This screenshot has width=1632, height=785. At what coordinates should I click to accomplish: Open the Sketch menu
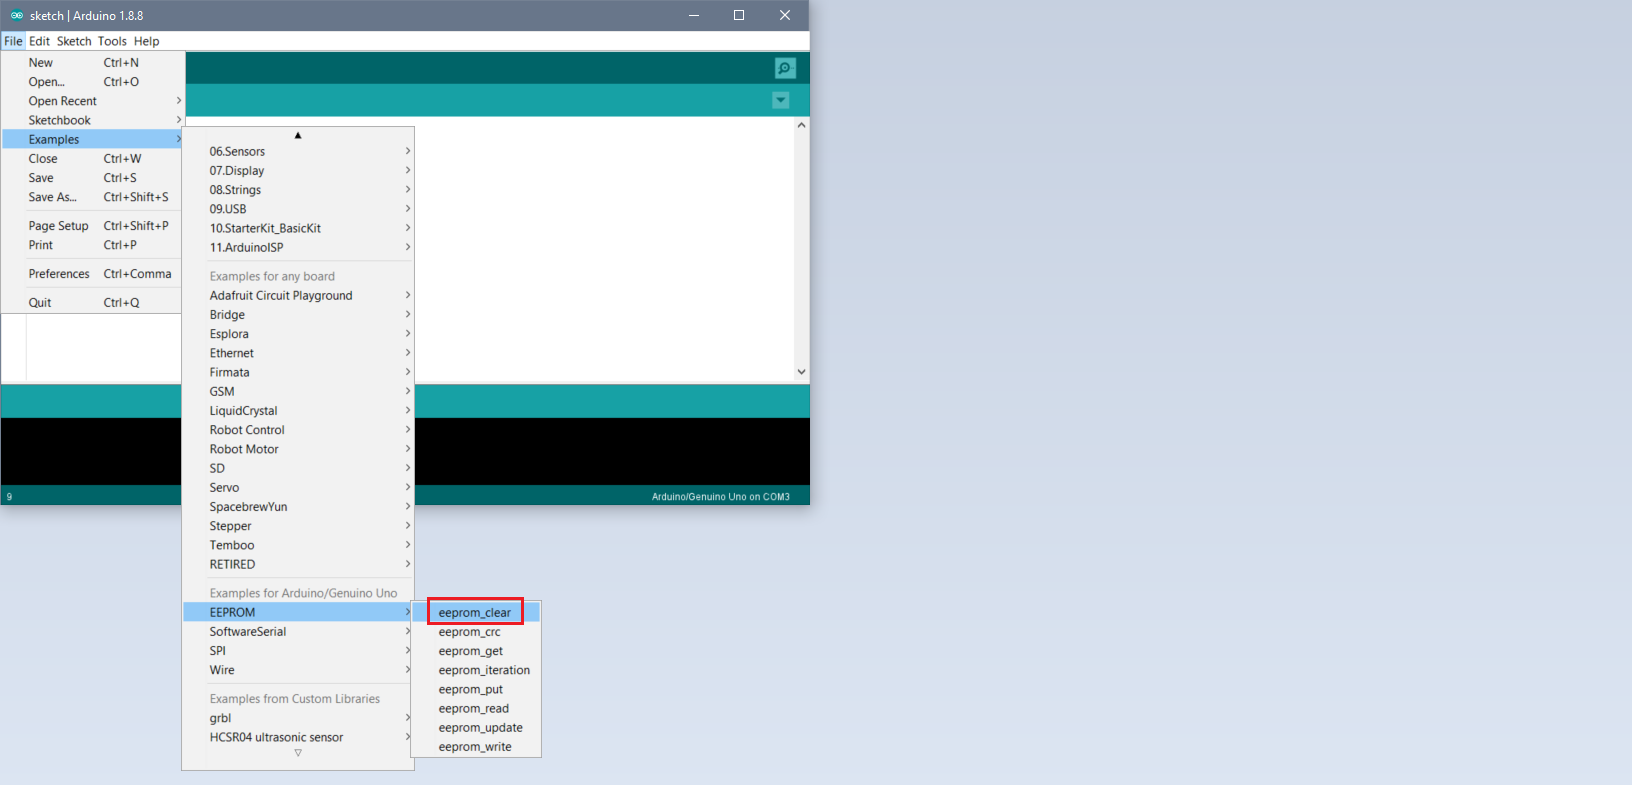click(x=74, y=41)
